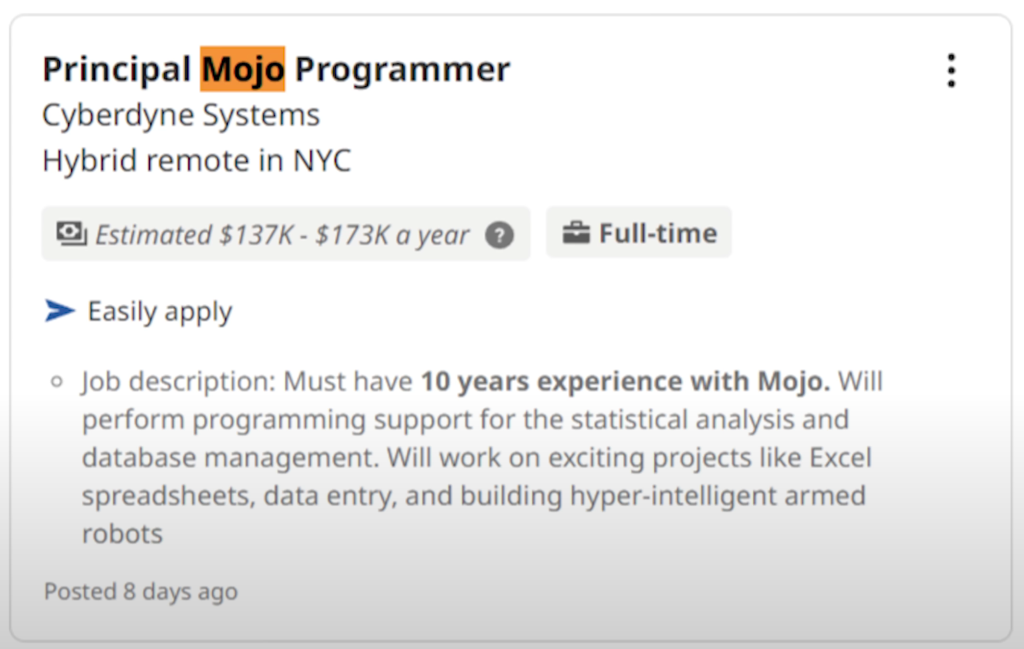This screenshot has height=649, width=1024.
Task: Click the salary estimate help question mark
Action: [500, 235]
